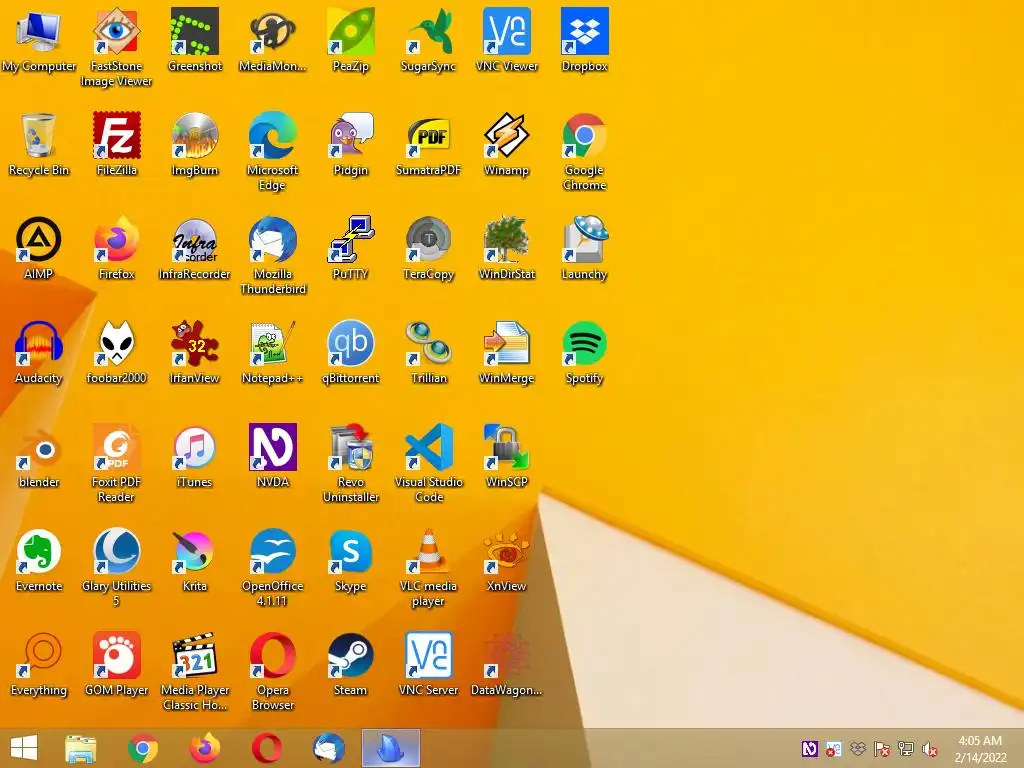Open File Explorer from the taskbar
1024x768 pixels.
pyautogui.click(x=81, y=748)
